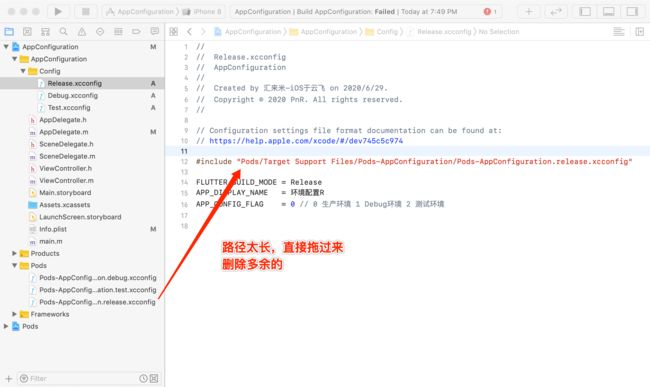Go forward in editor history
Image resolution: width=650 pixels, height=387 pixels.
(203, 31)
